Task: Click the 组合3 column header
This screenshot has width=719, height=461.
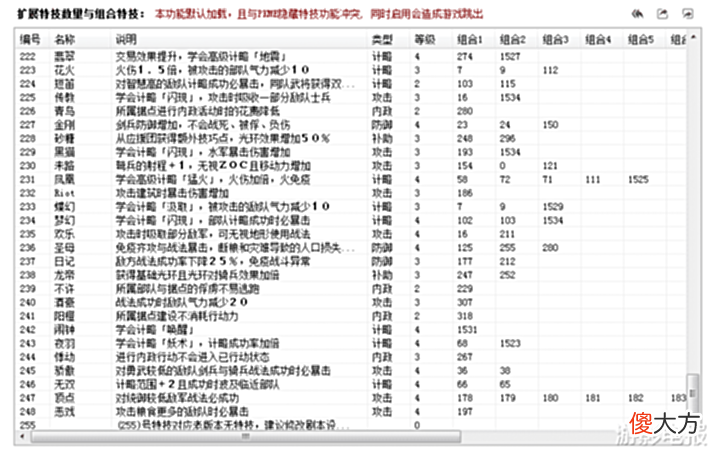Action: [555, 39]
